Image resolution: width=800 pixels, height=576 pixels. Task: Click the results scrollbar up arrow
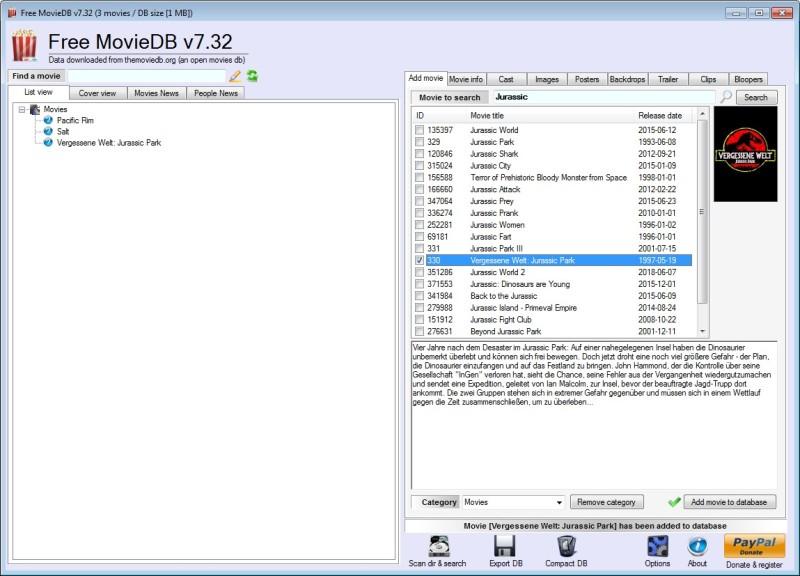tap(702, 113)
